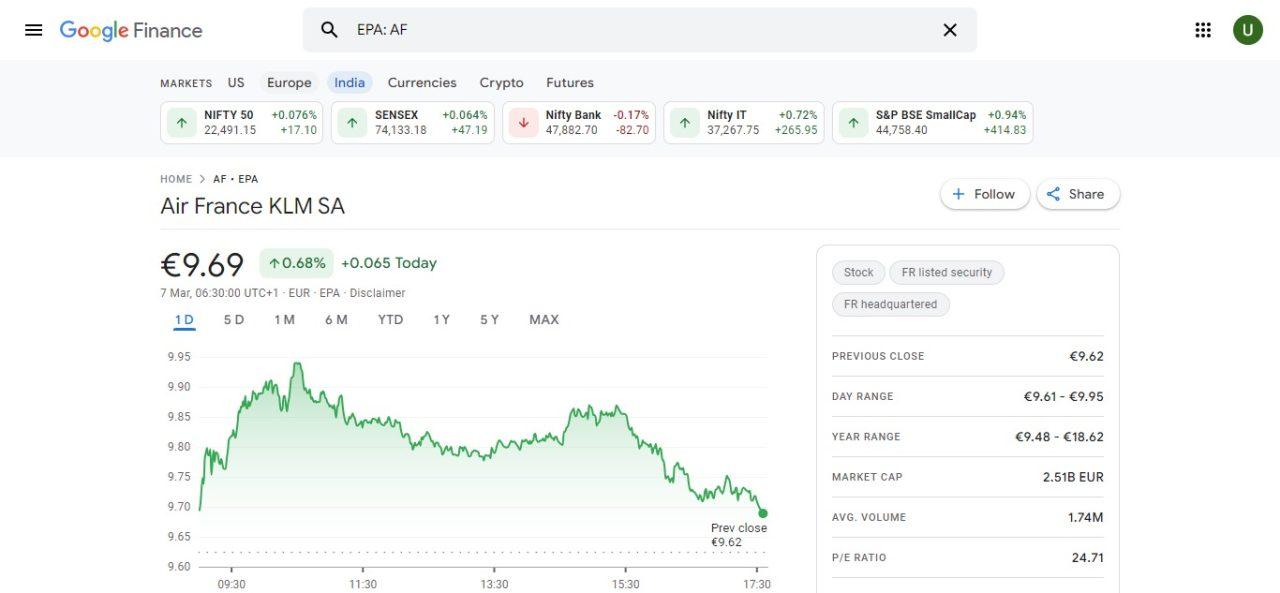Click the €9.69 current price
Viewport: 1280px width, 593px height.
pyautogui.click(x=202, y=265)
